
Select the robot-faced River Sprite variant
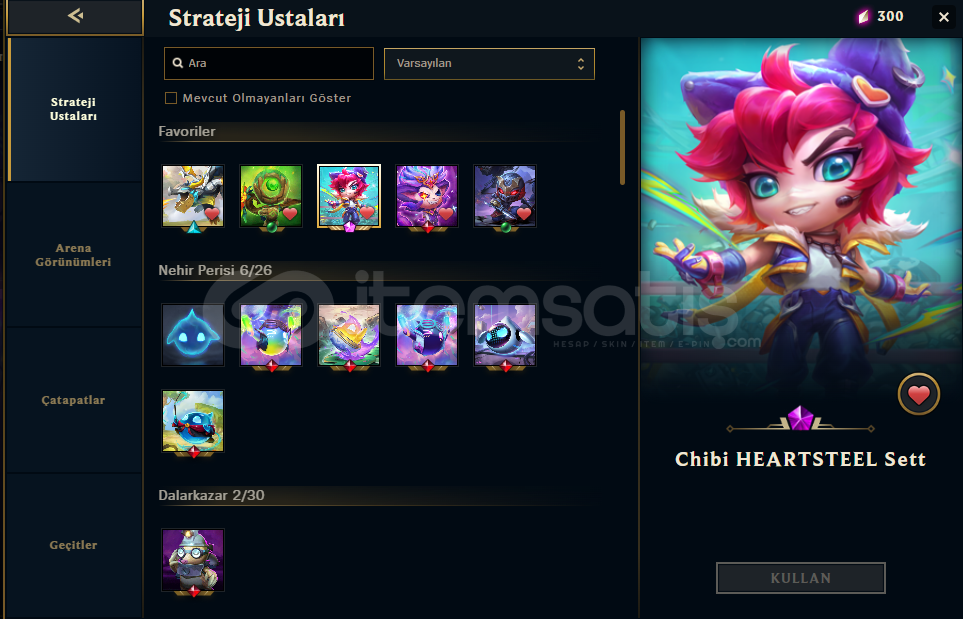505,335
